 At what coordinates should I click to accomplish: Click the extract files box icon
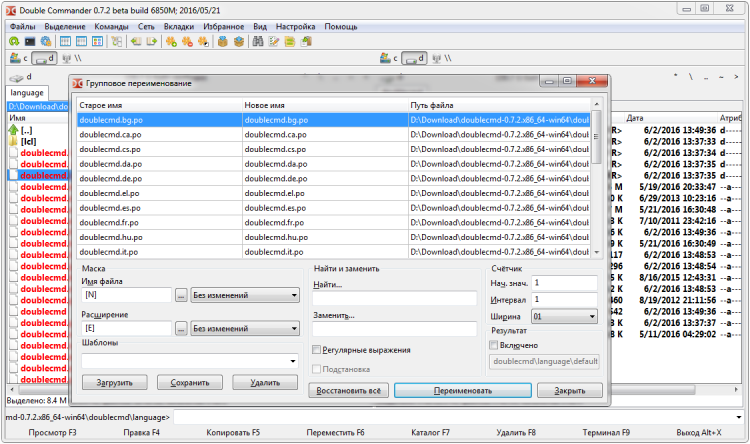(x=239, y=42)
